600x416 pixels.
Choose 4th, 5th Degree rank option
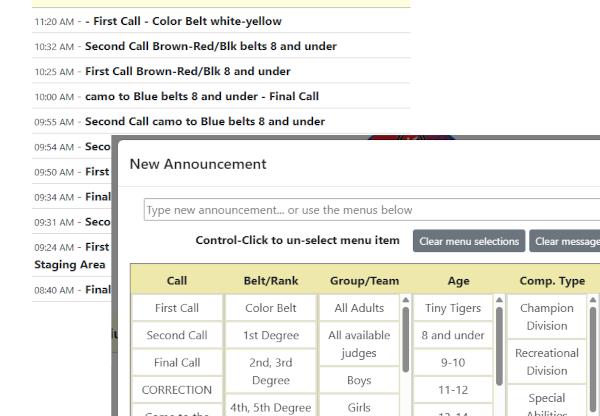(271, 405)
